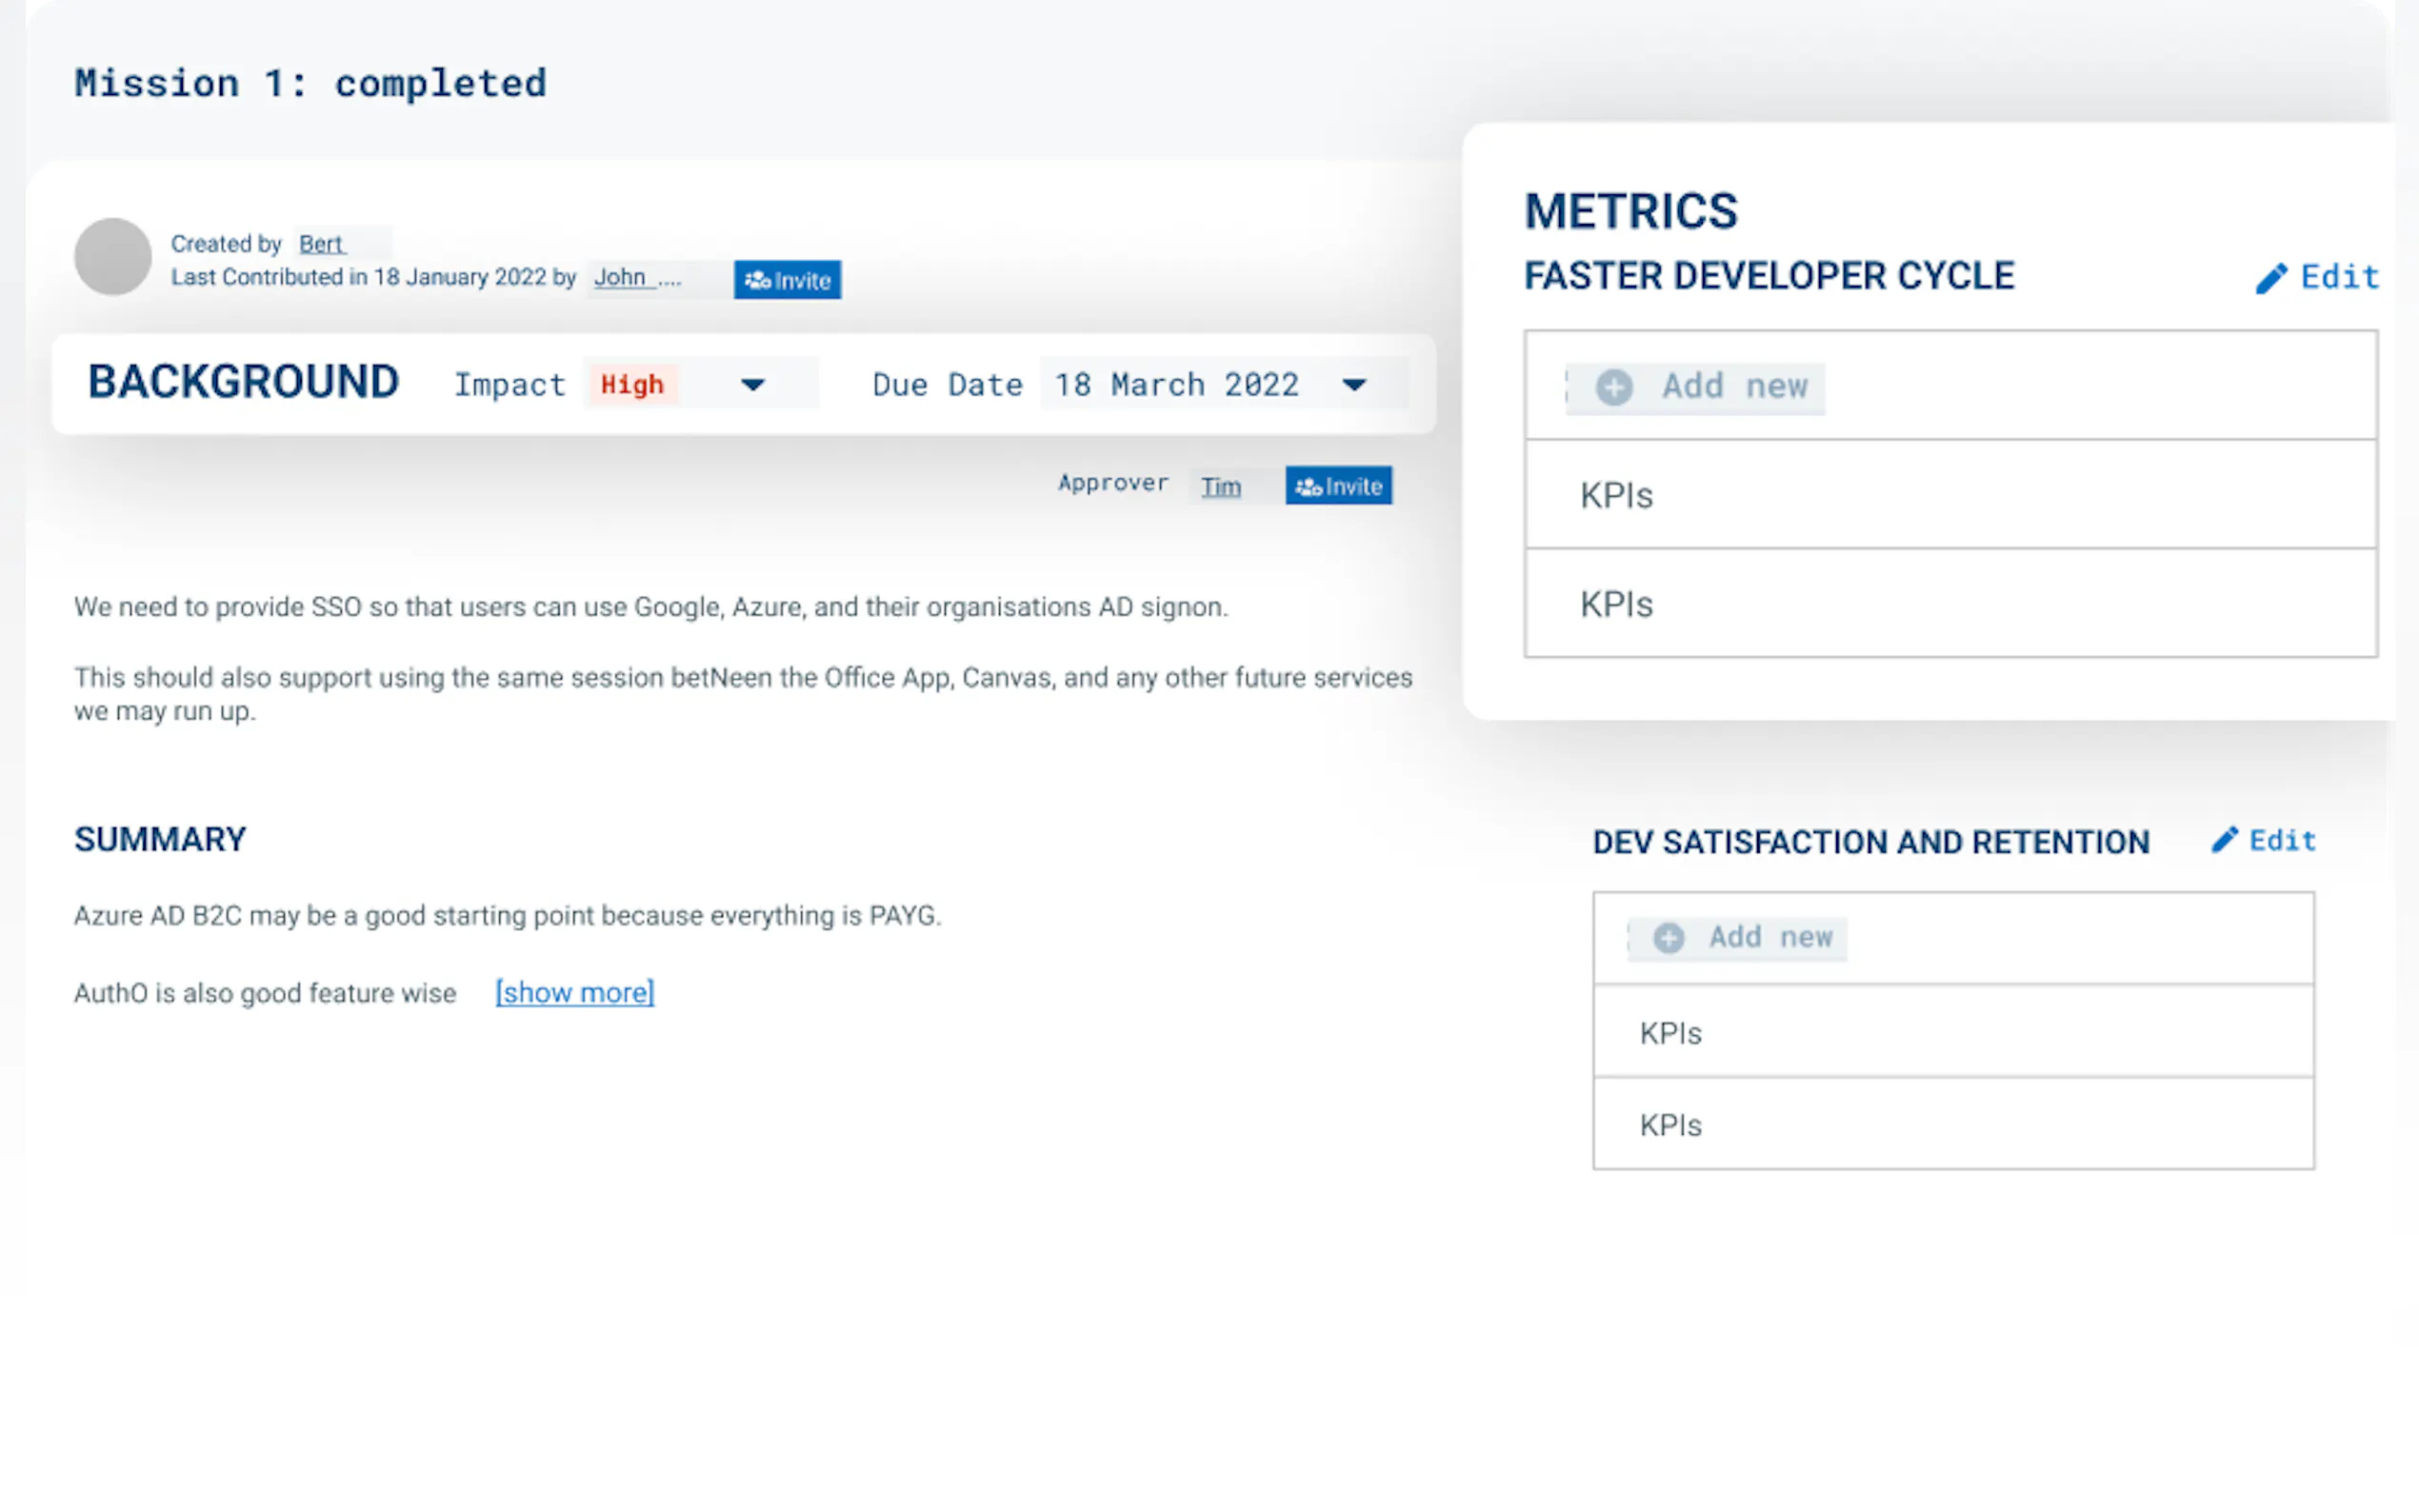Select second KPIs row under Faster Developer Cycle
Screen dimensions: 2419x1512
pos(1950,604)
